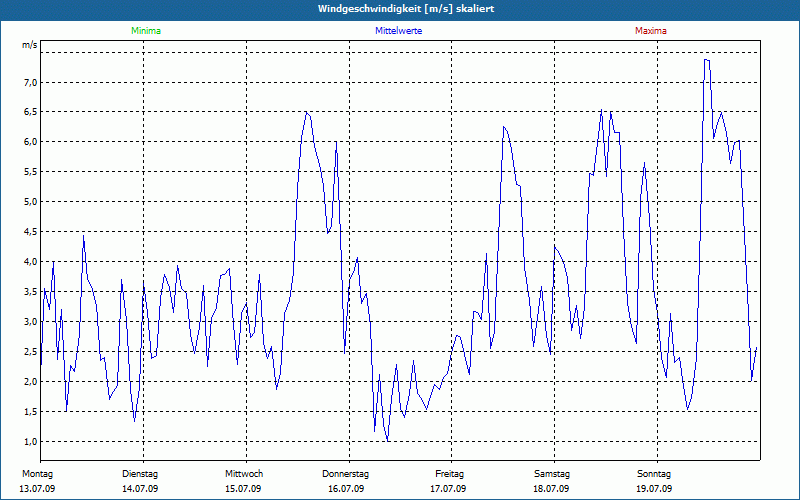Click the 1,0 y-axis value
The image size is (800, 500).
[x=31, y=441]
